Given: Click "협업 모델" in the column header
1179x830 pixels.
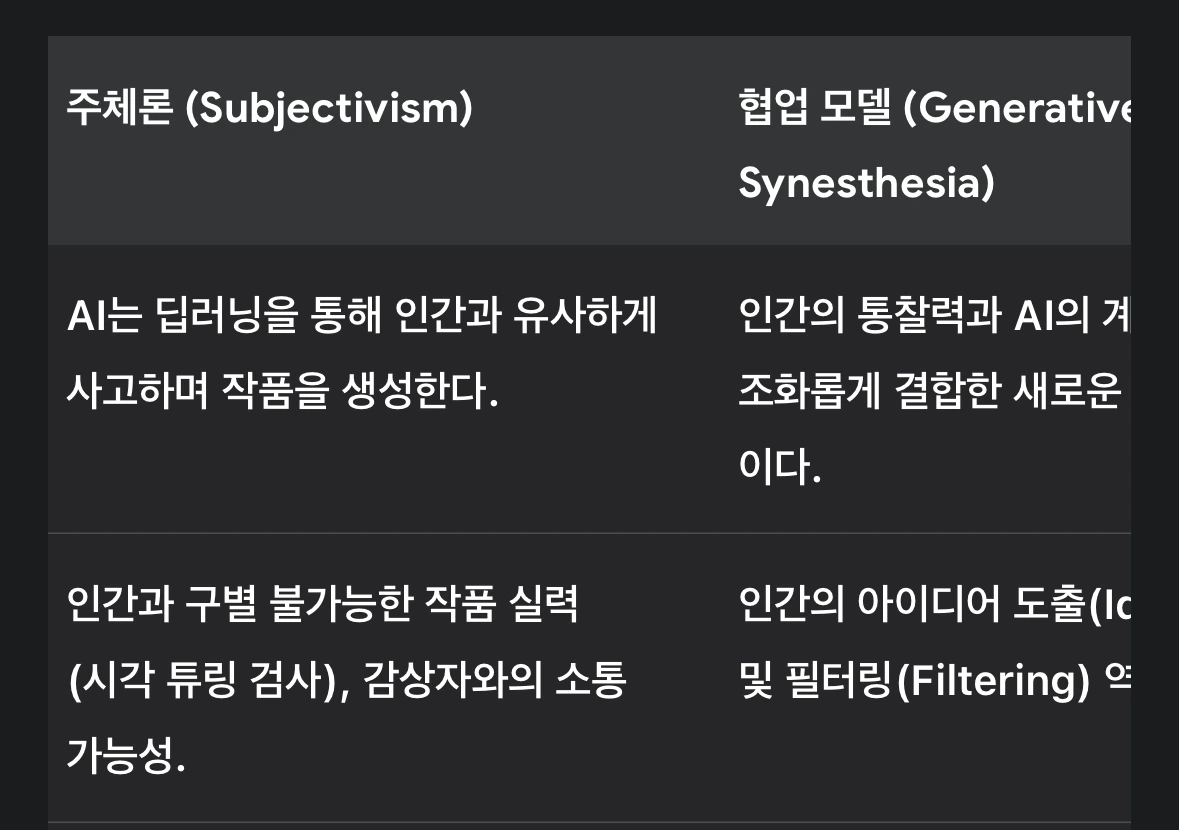Looking at the screenshot, I should 814,107.
